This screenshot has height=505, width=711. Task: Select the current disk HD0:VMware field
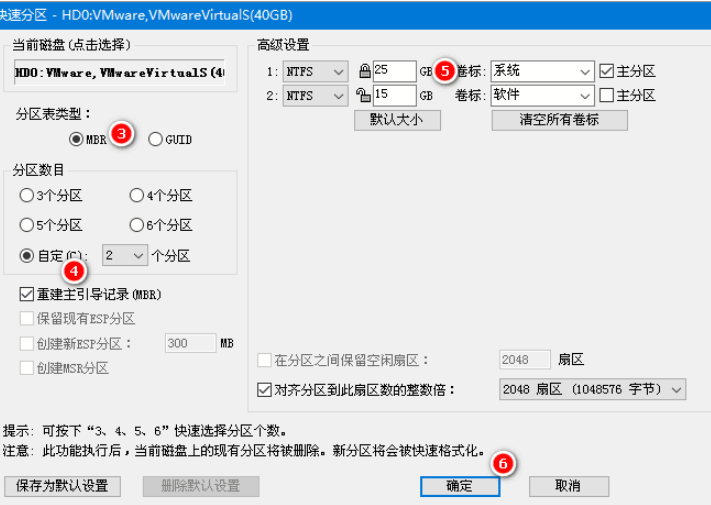pos(119,73)
